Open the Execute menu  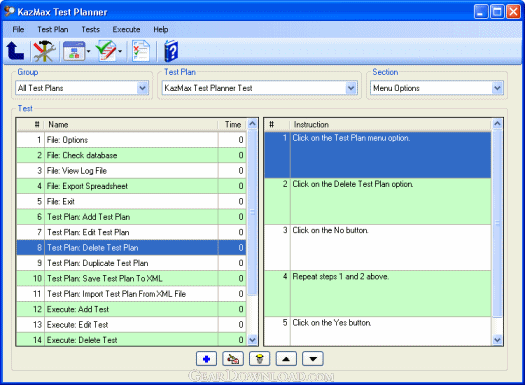click(126, 29)
